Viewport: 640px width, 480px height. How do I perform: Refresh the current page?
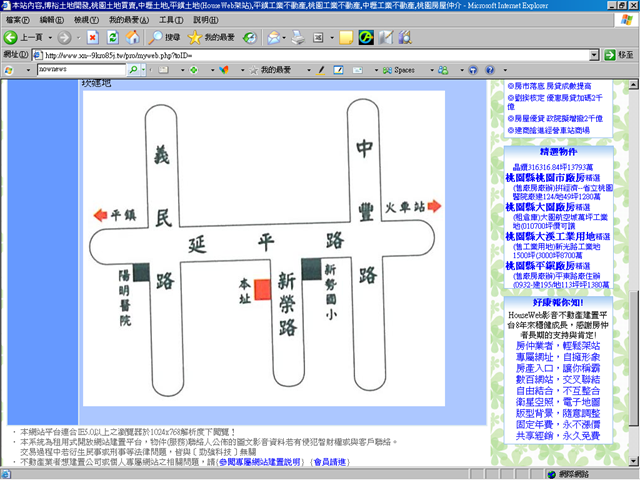[x=113, y=38]
